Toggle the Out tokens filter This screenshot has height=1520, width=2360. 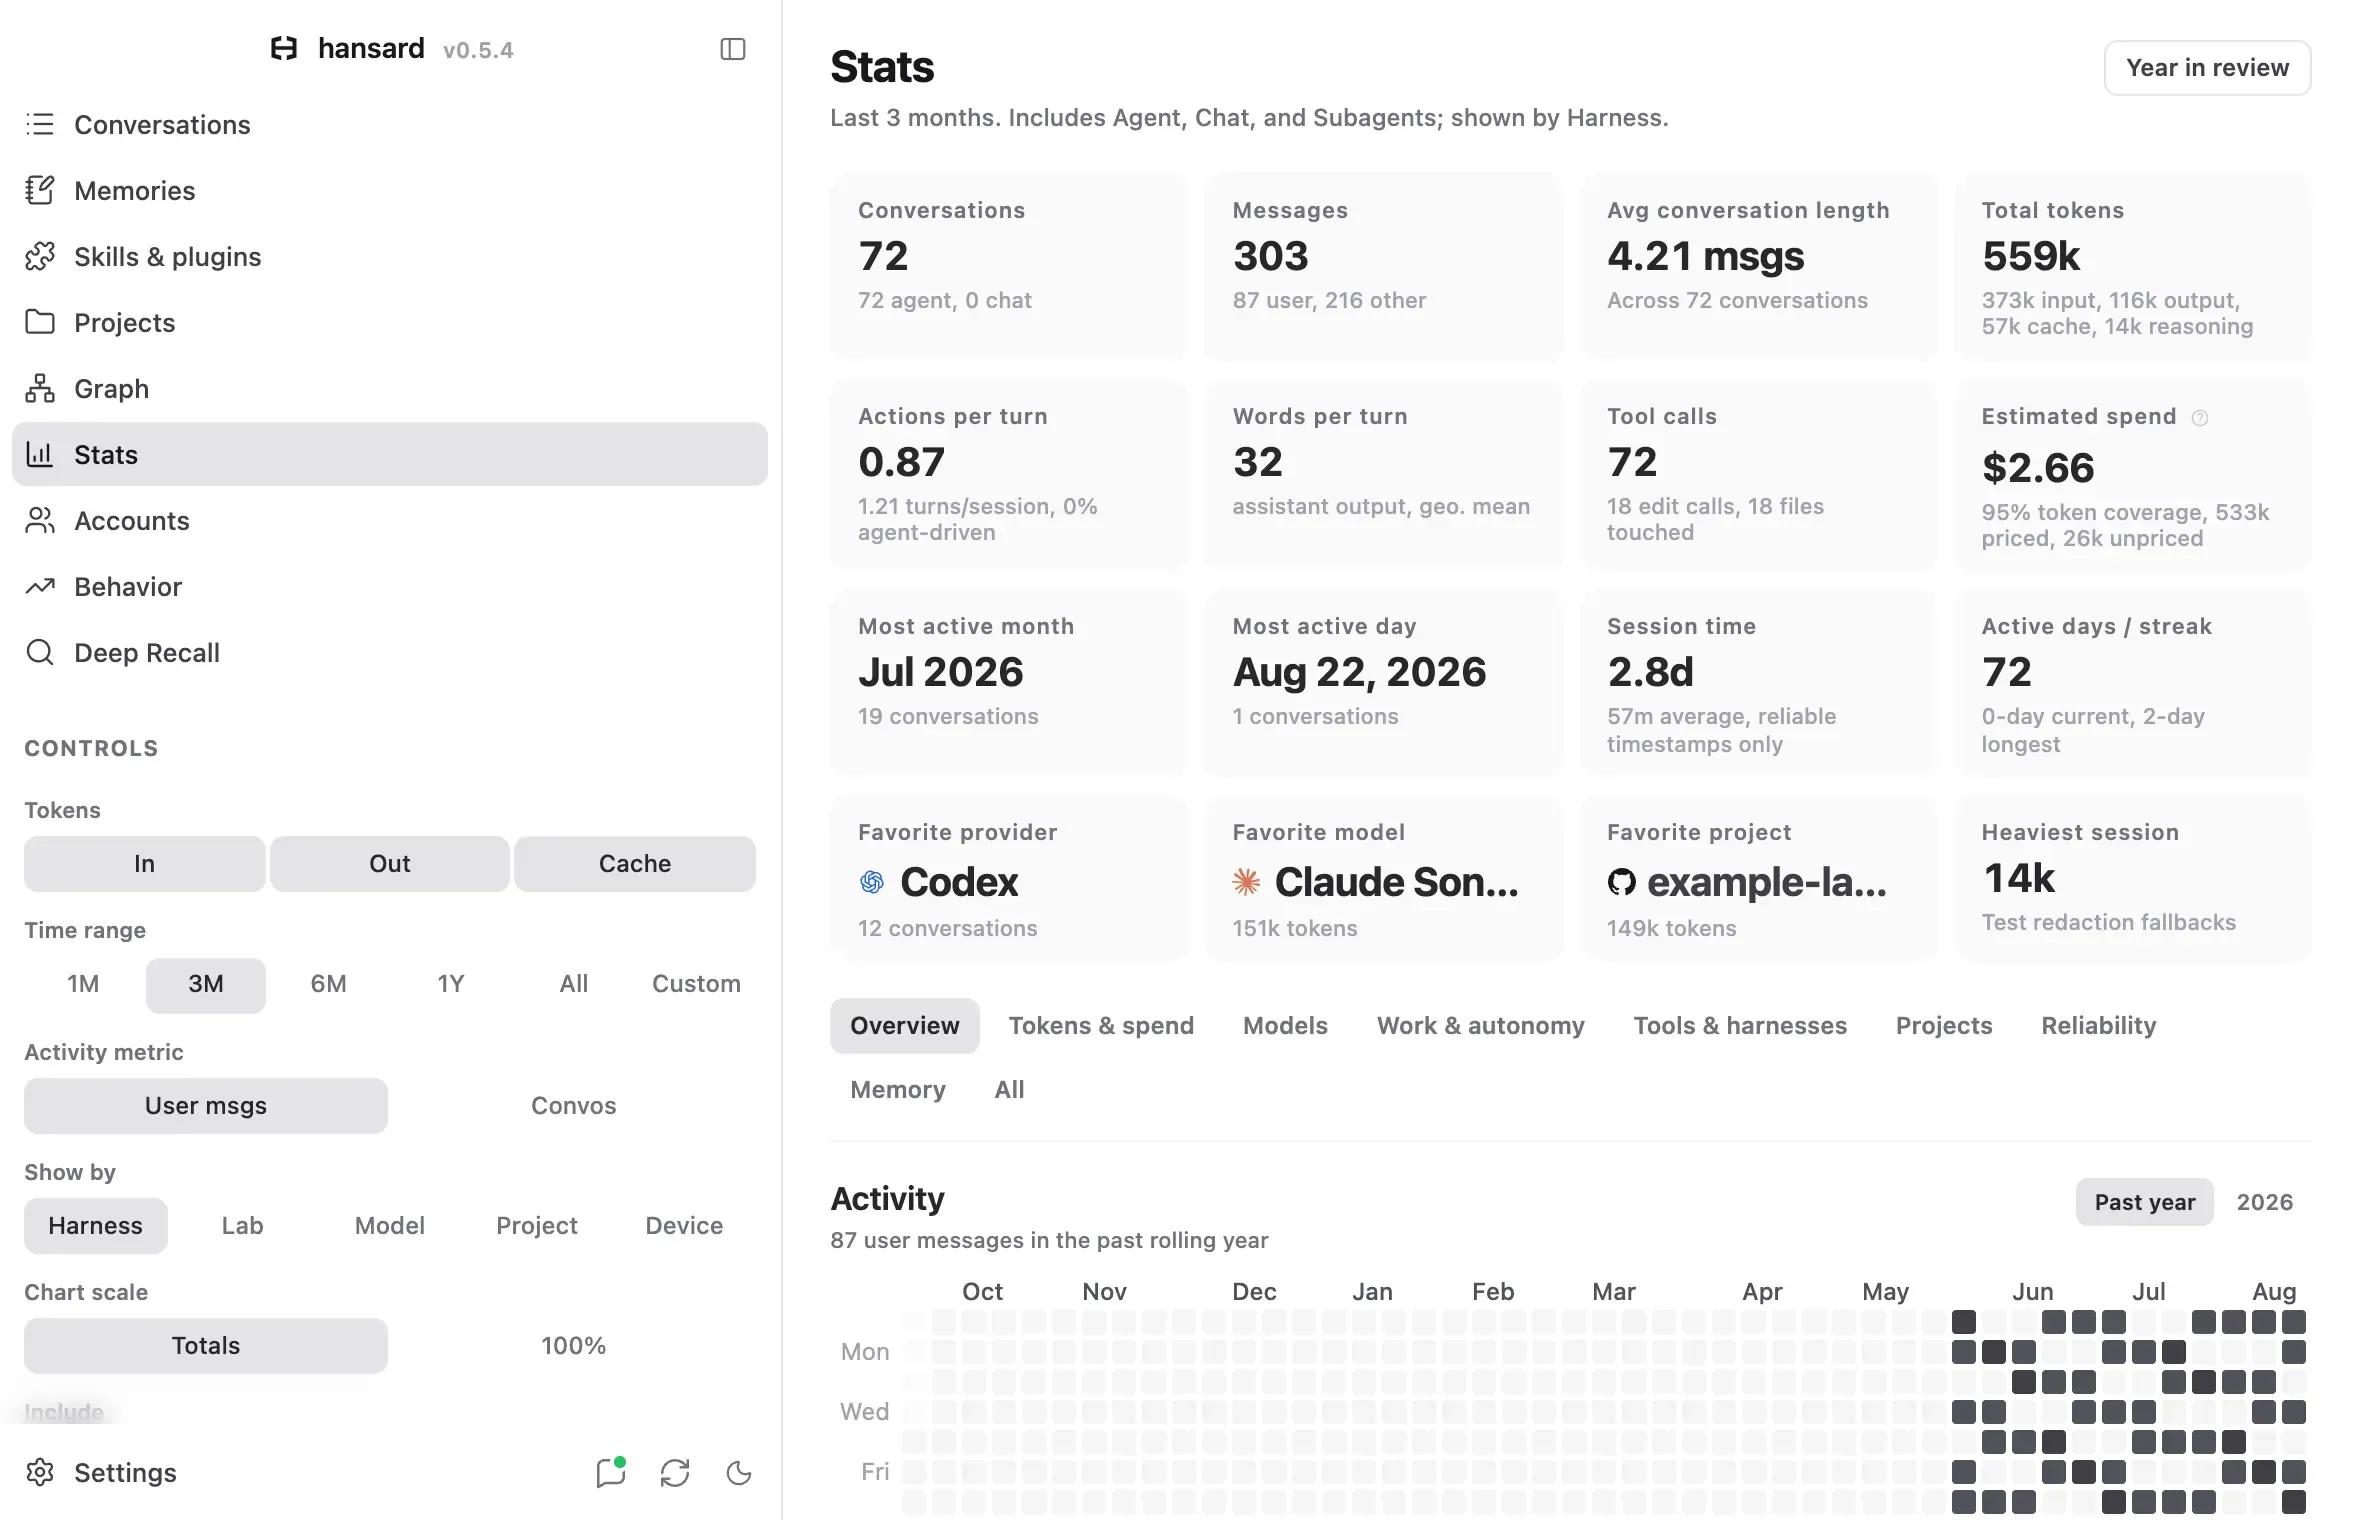[390, 863]
